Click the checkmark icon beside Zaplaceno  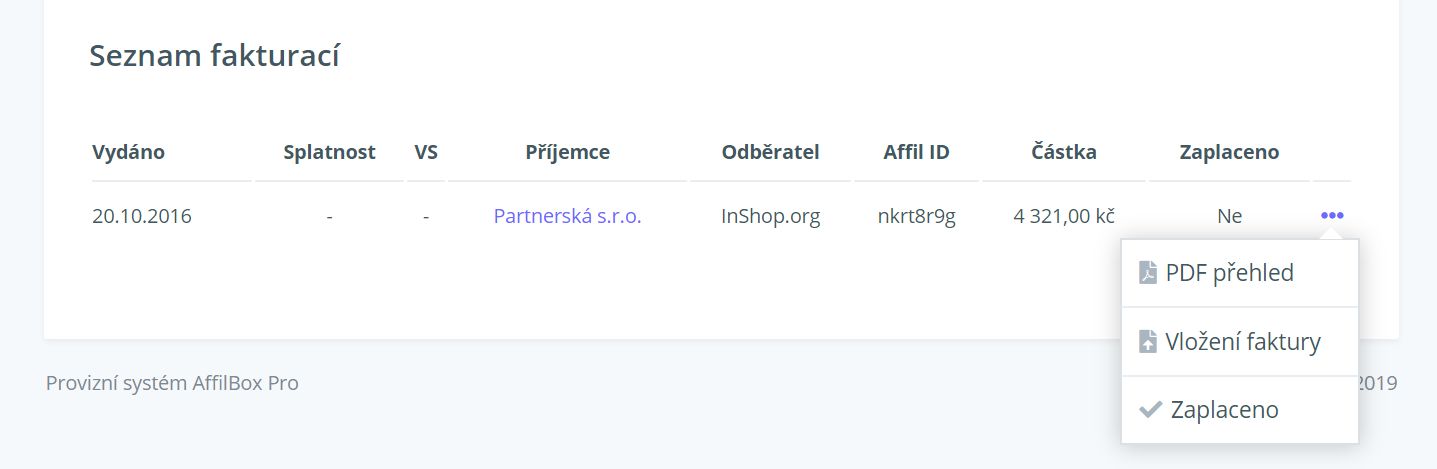[1150, 410]
